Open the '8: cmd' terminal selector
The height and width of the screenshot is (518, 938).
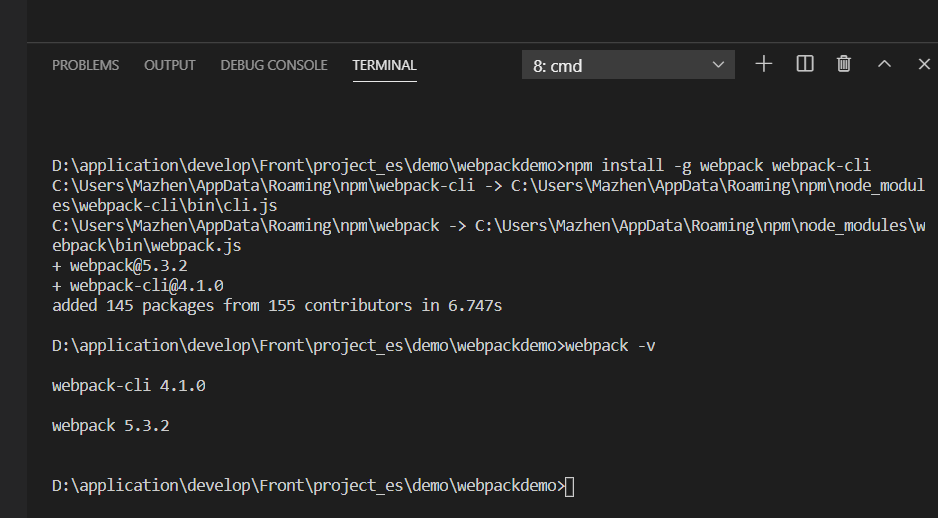pyautogui.click(x=628, y=65)
